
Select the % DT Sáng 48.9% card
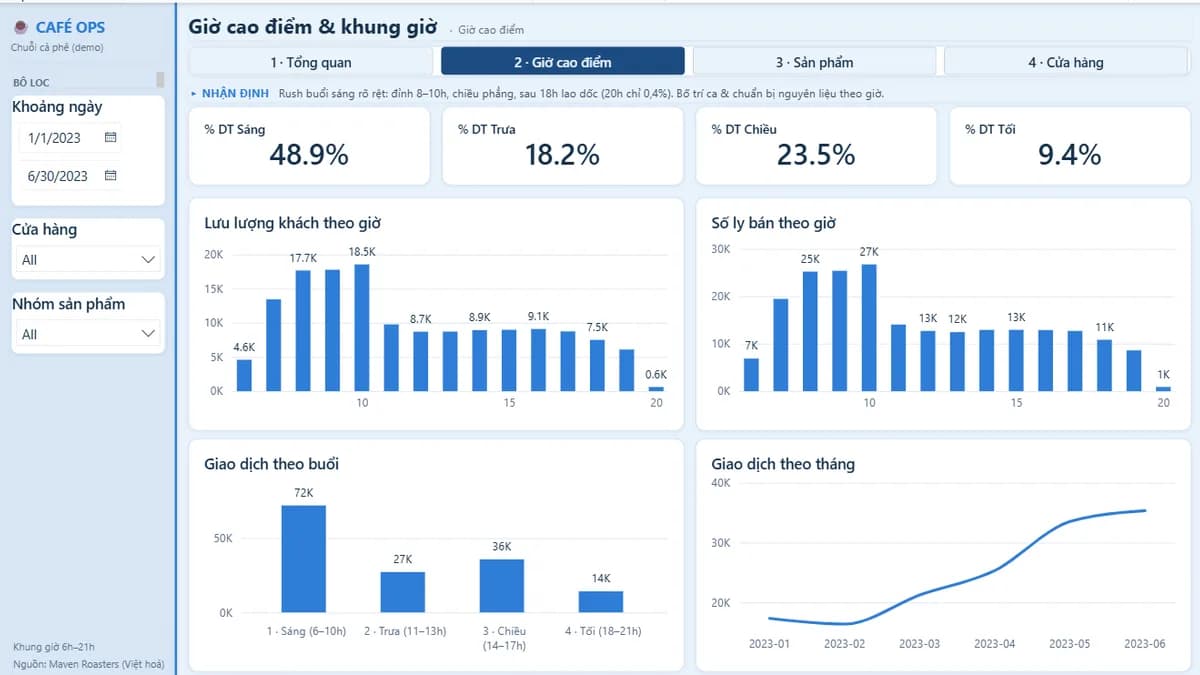(309, 146)
